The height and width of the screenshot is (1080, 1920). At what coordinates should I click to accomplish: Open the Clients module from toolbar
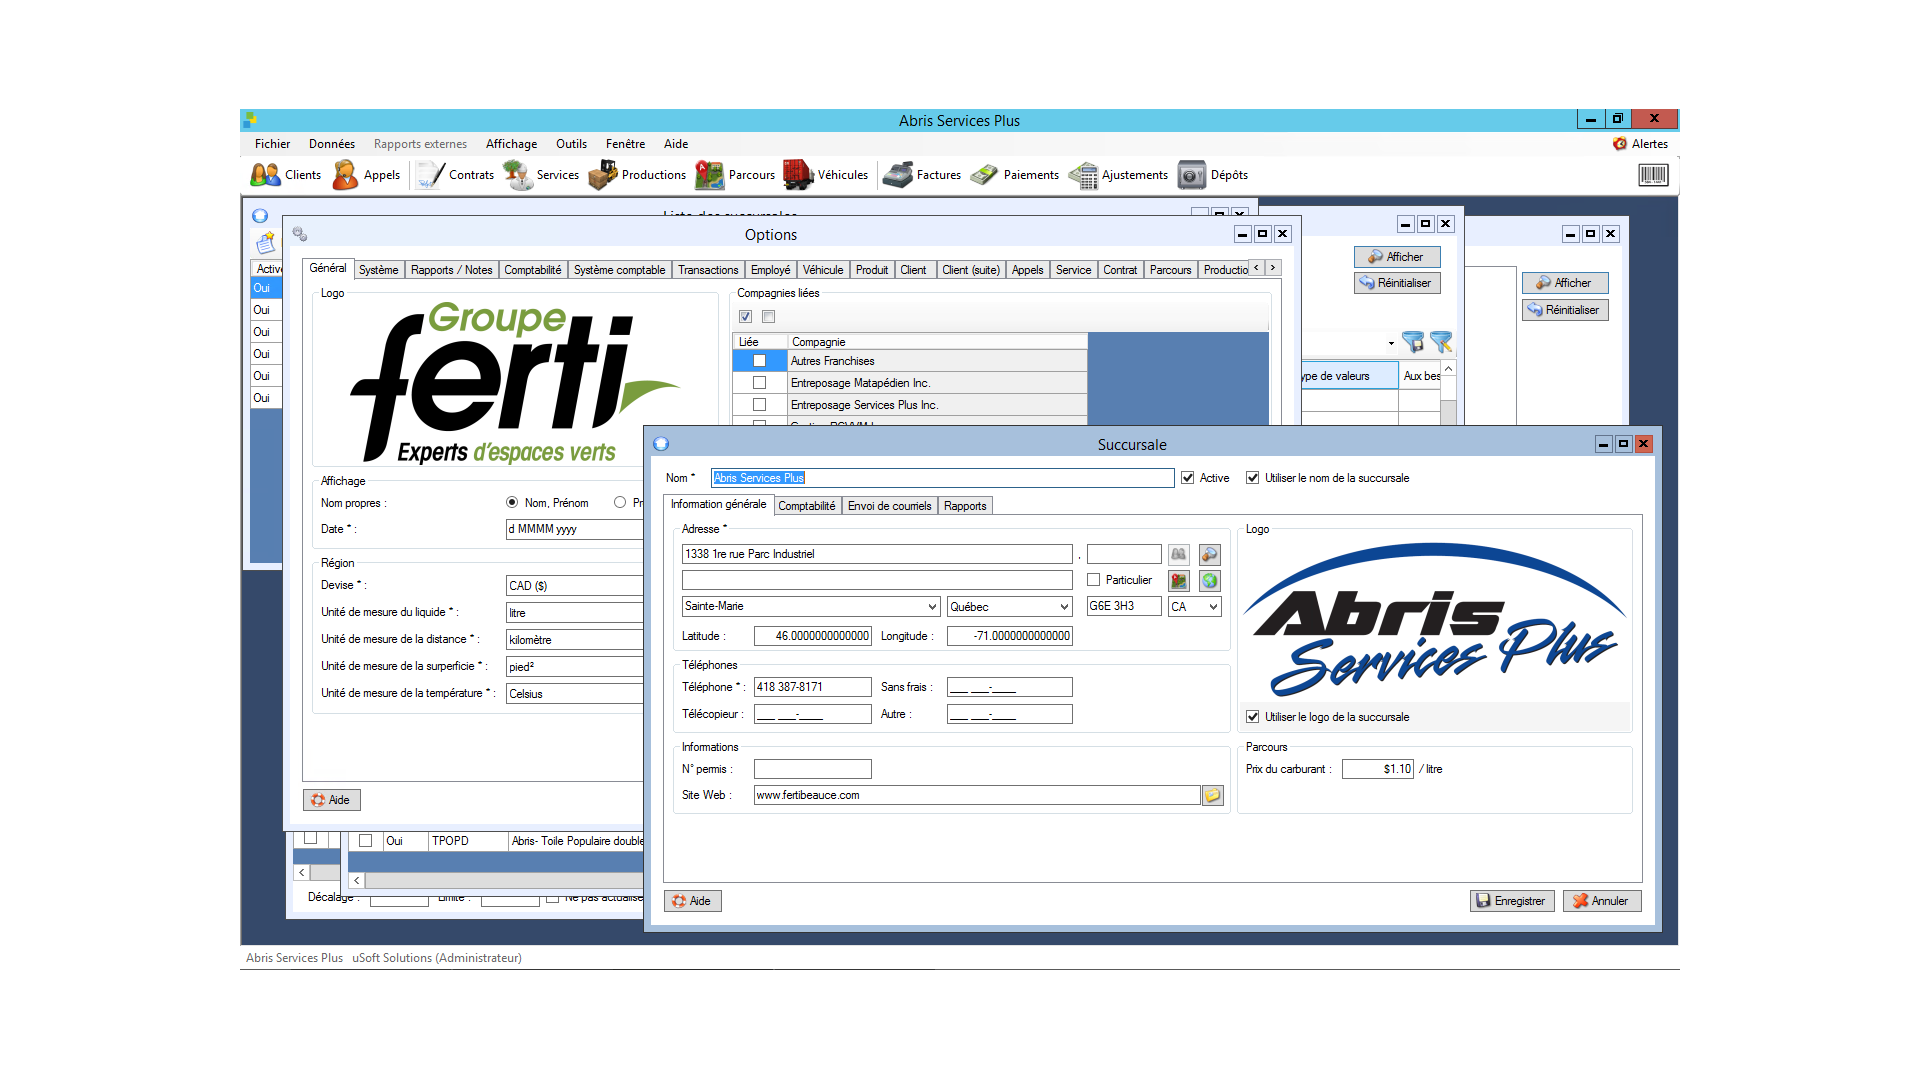[286, 175]
